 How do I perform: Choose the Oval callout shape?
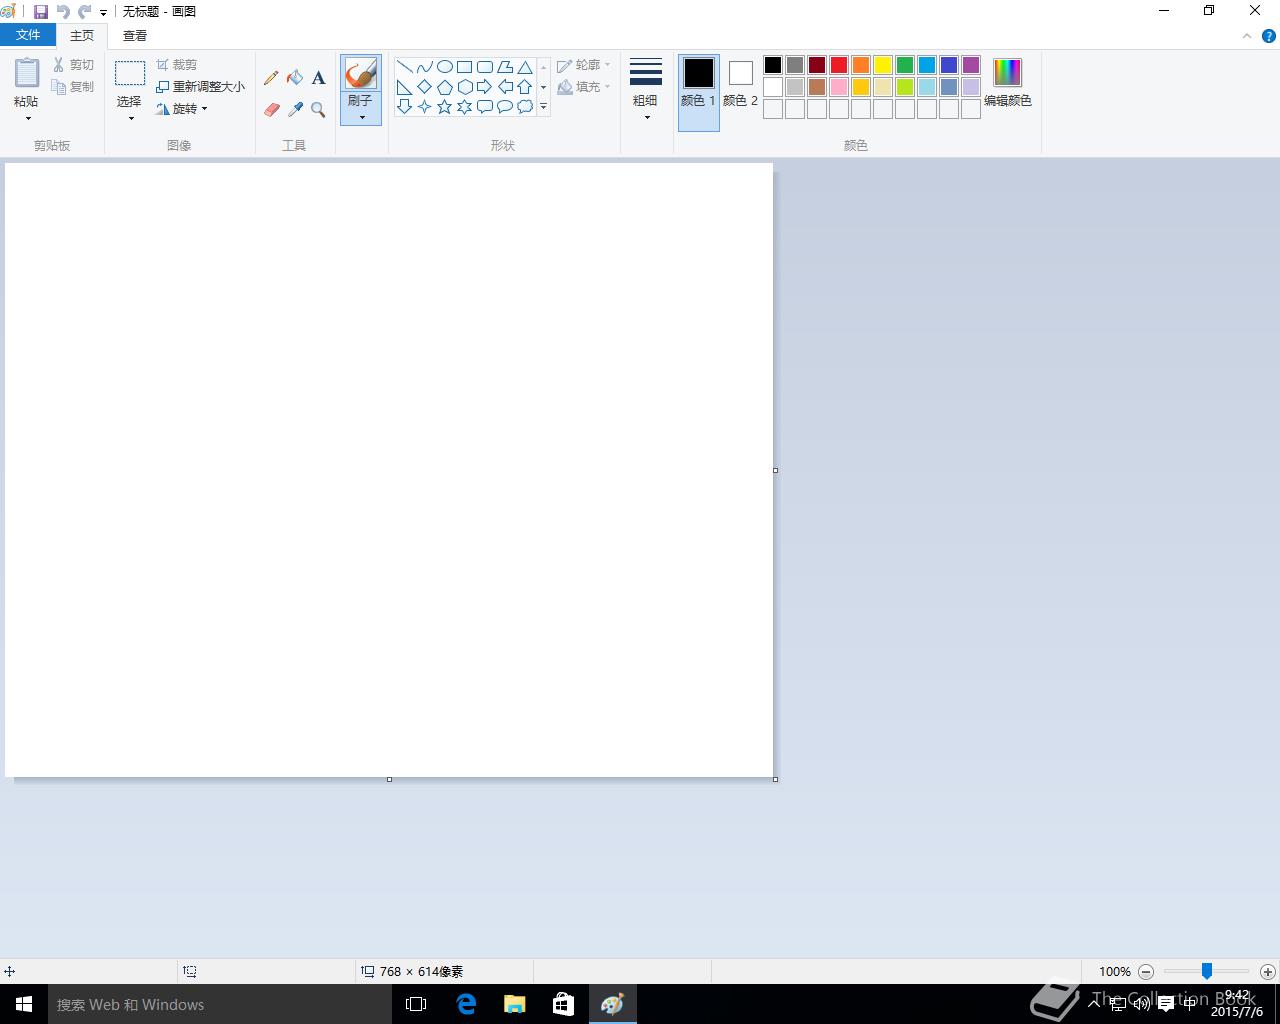click(x=505, y=106)
